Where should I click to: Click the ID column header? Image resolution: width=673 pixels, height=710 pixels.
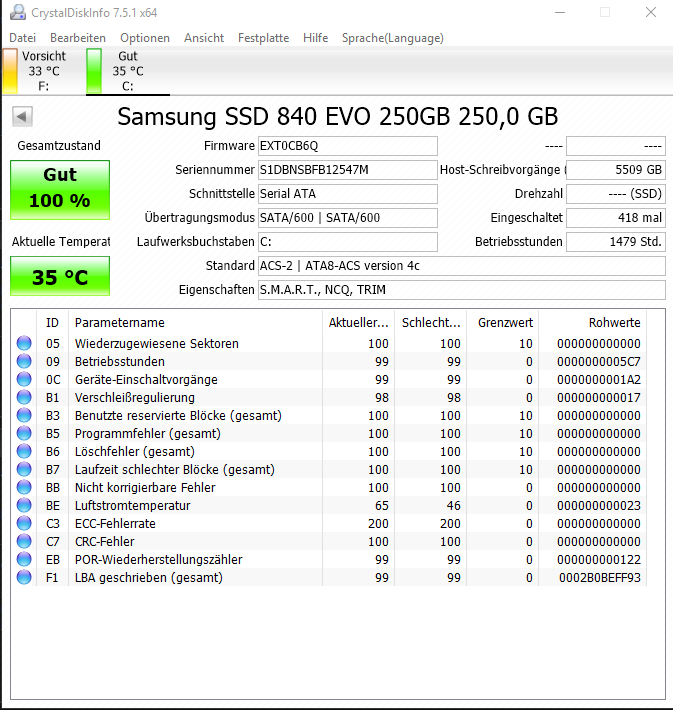[x=53, y=322]
